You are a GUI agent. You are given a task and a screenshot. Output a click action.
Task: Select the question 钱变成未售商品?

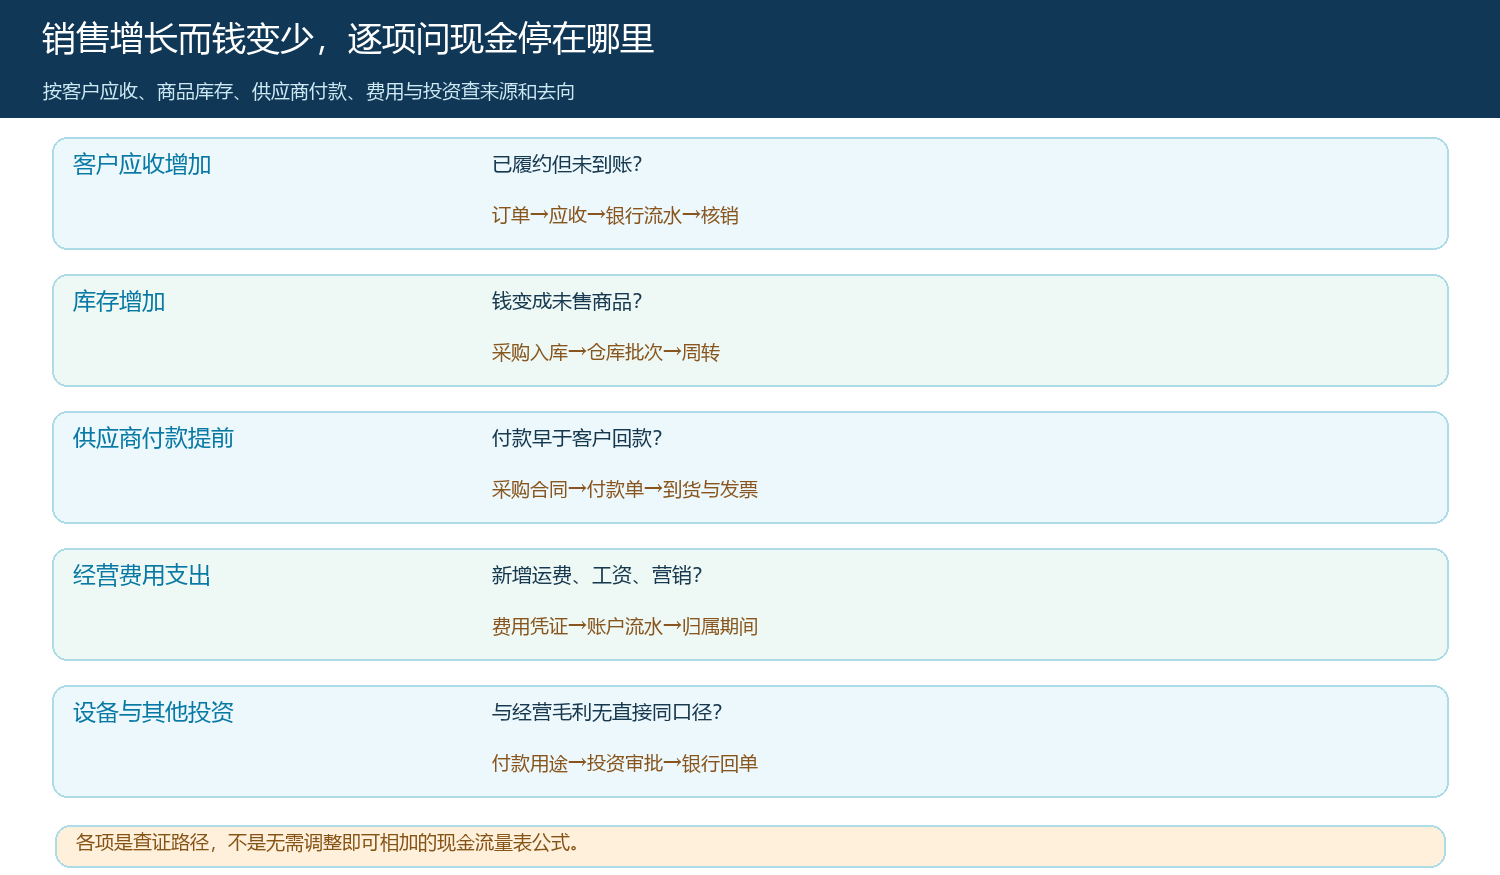567,302
